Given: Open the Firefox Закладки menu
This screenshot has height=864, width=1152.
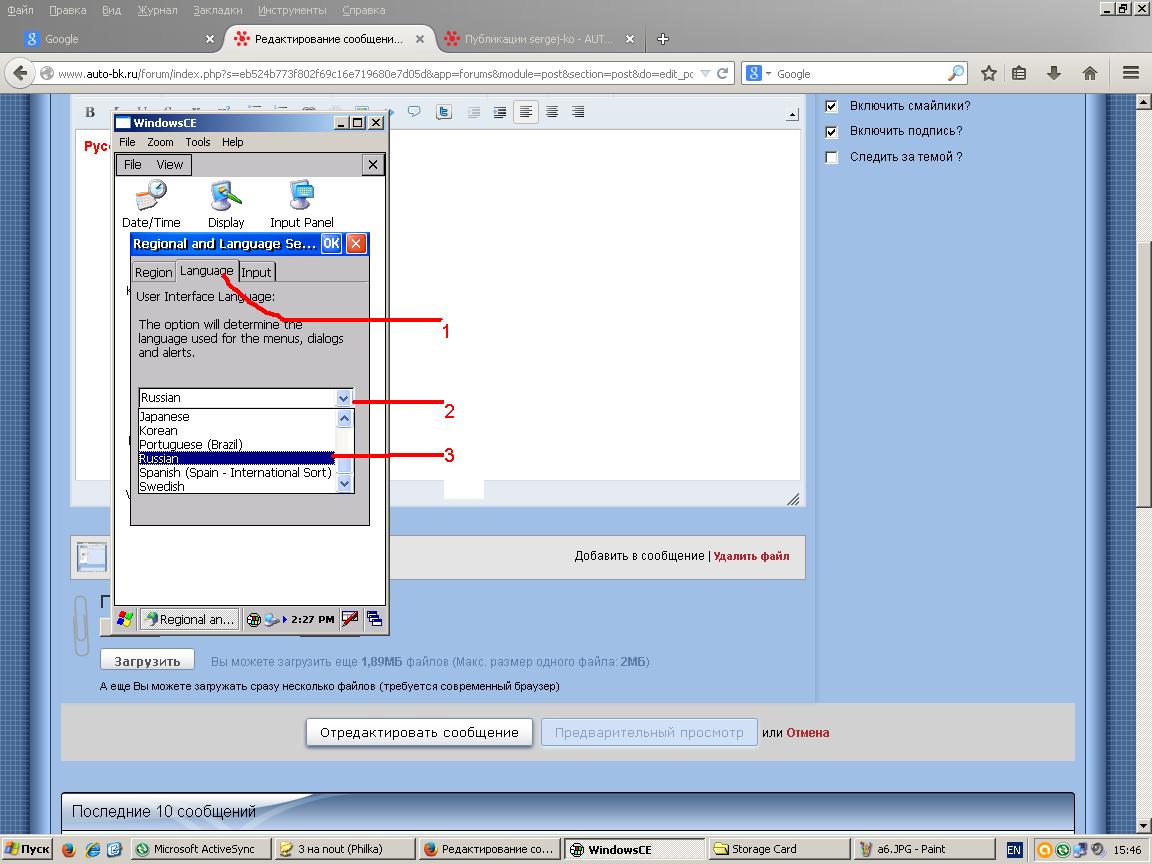Looking at the screenshot, I should coord(217,10).
